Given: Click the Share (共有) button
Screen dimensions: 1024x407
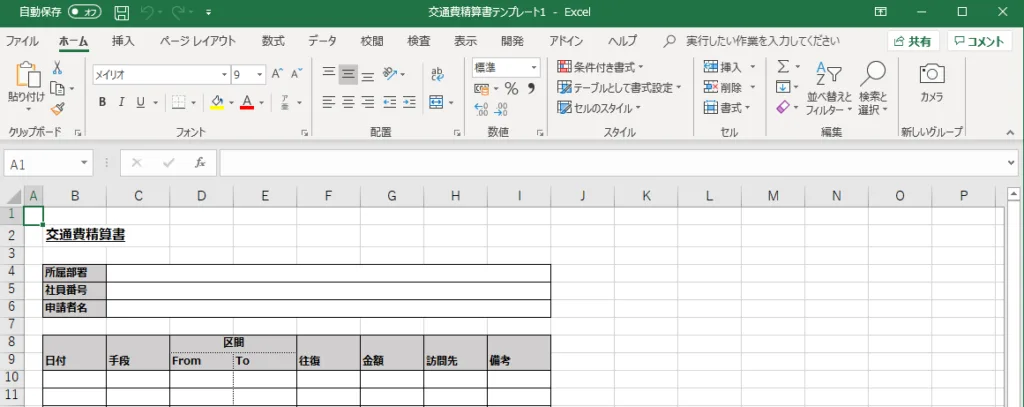Looking at the screenshot, I should [x=912, y=41].
